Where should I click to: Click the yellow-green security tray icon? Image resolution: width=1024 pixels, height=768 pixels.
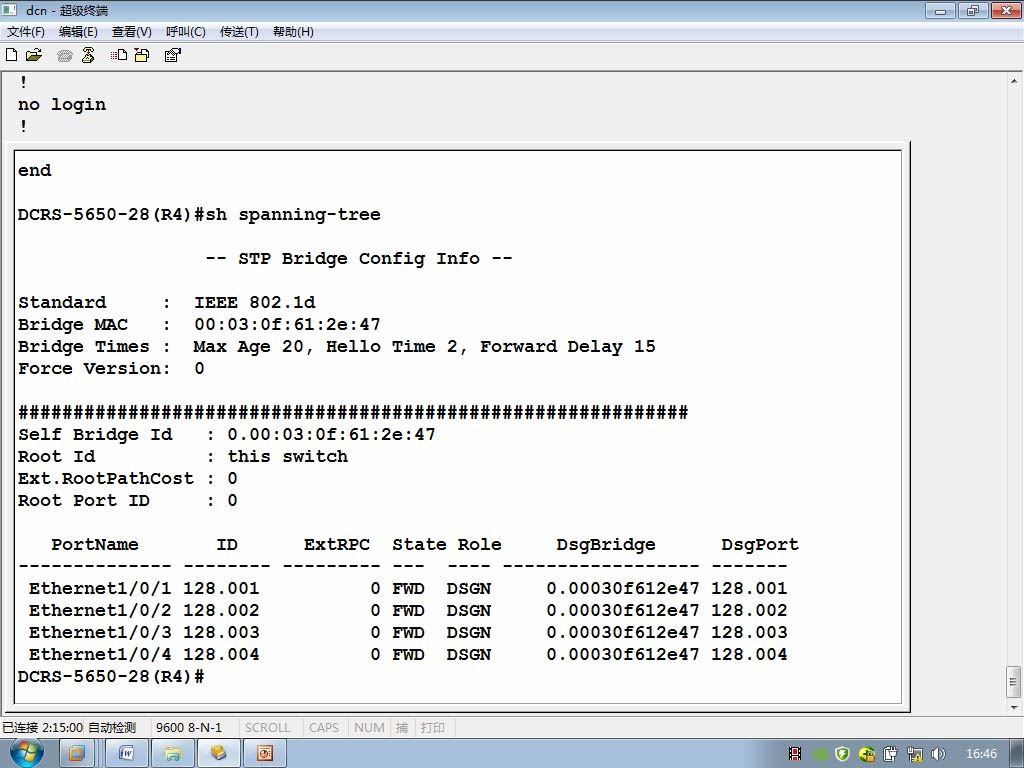pos(867,754)
